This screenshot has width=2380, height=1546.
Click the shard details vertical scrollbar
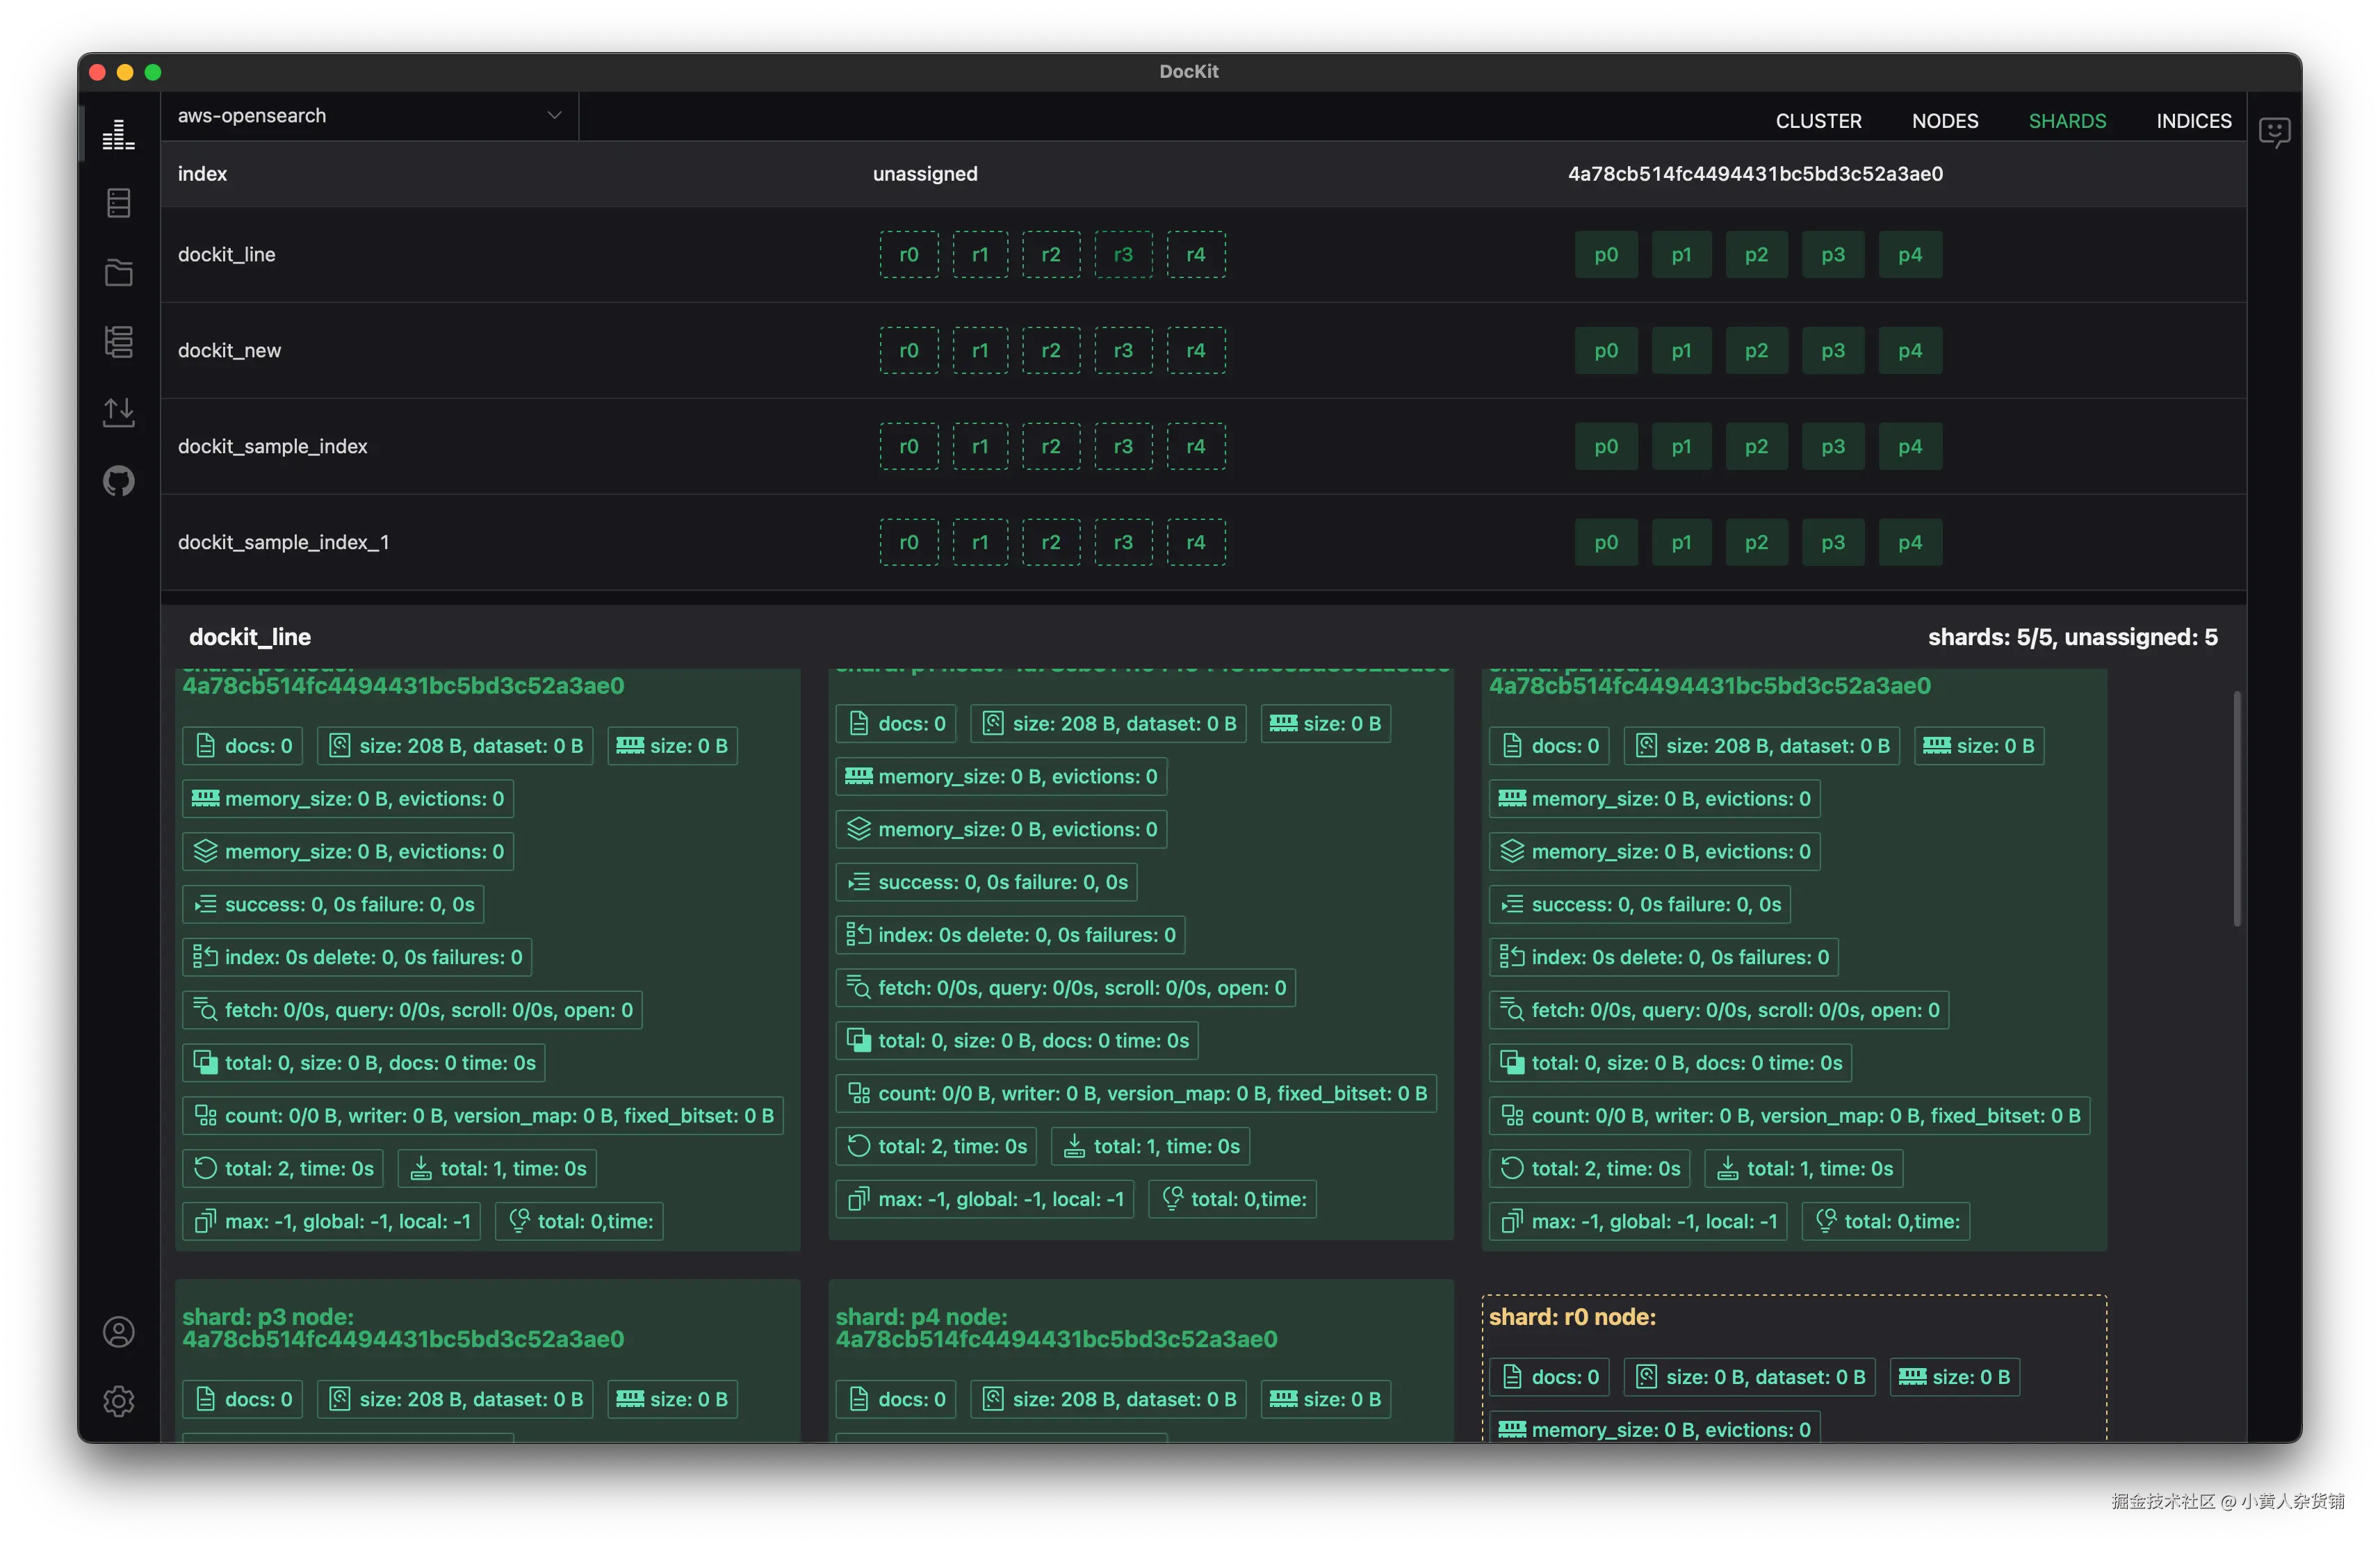point(2236,808)
